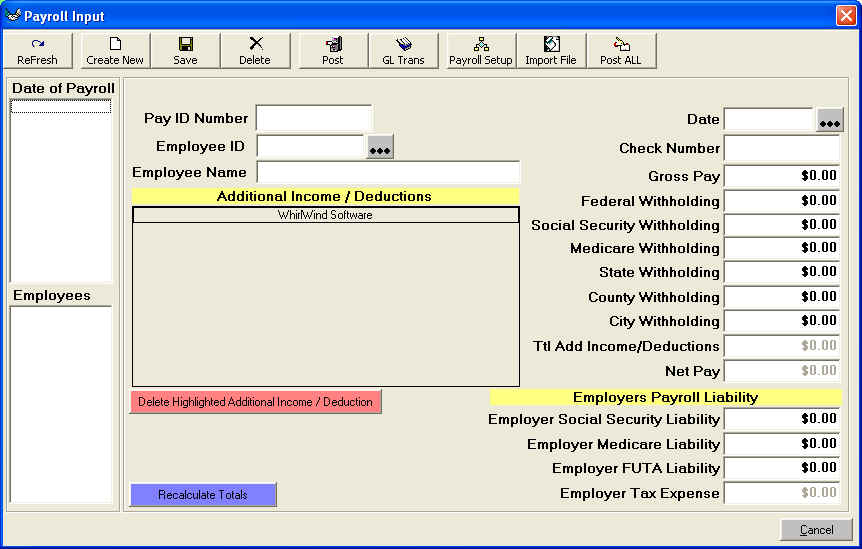Click Social Security Withholding amount field

(x=782, y=225)
